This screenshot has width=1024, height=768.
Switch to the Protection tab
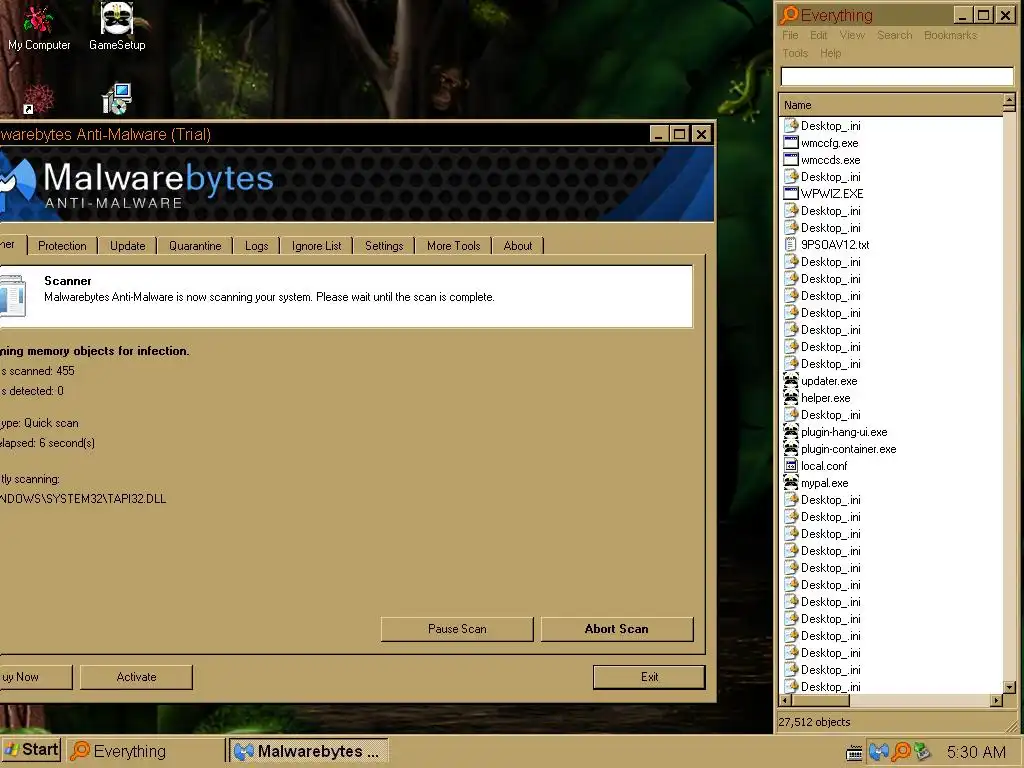(x=62, y=246)
